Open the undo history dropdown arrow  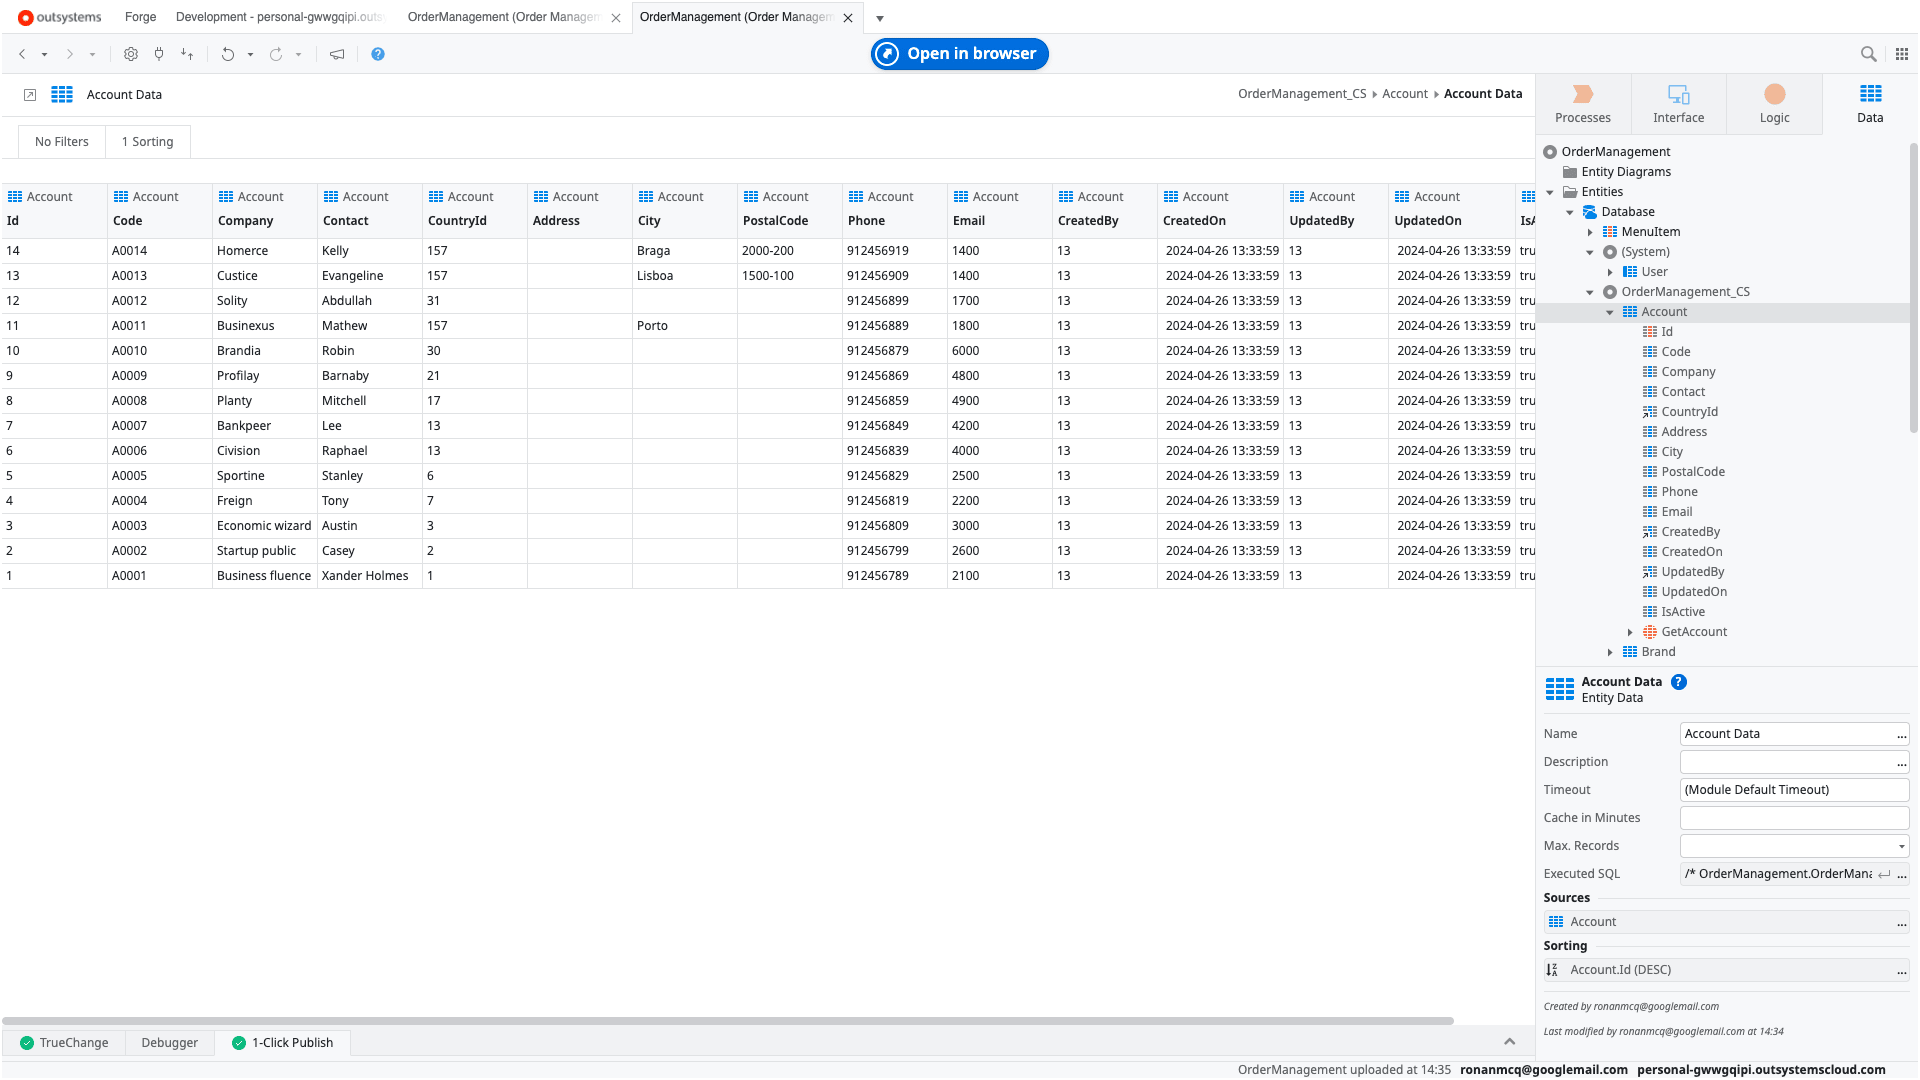click(x=250, y=54)
